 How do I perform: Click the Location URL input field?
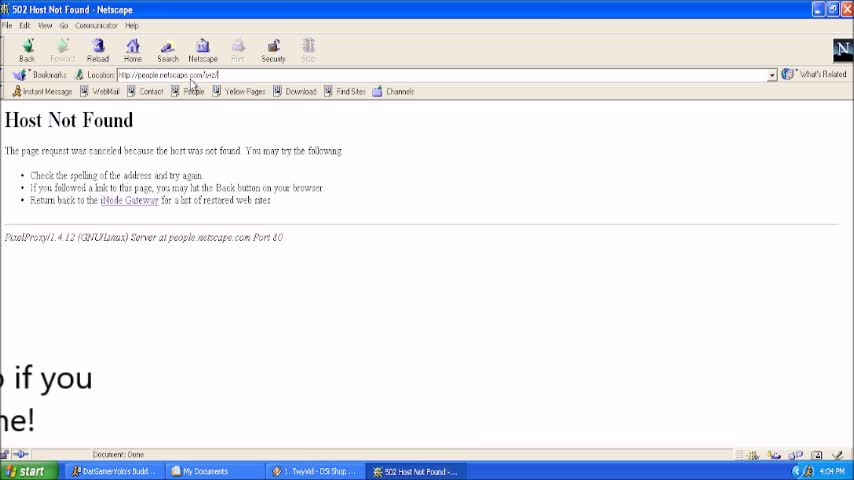pyautogui.click(x=442, y=75)
